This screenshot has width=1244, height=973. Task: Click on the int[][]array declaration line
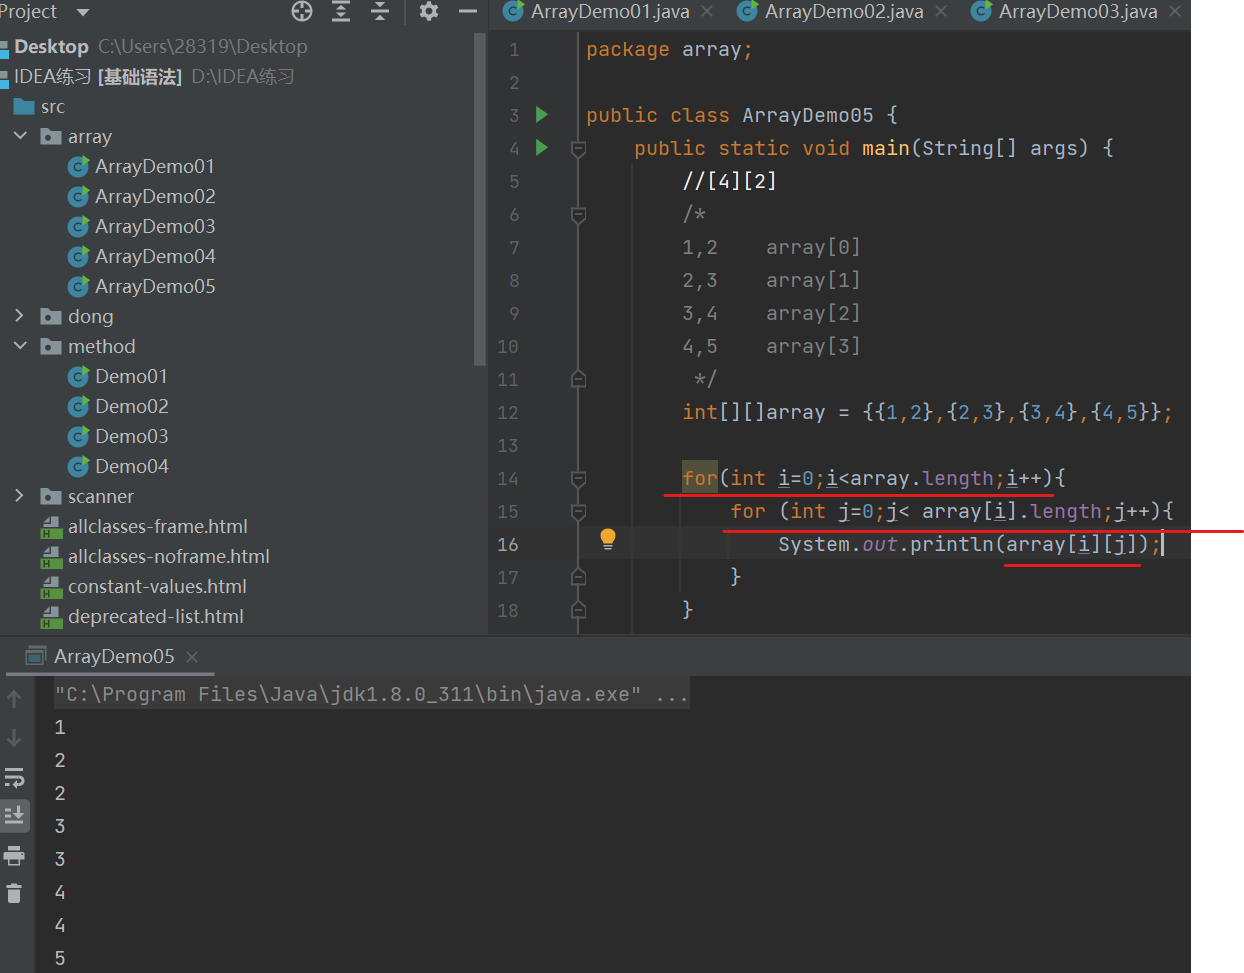coord(927,412)
